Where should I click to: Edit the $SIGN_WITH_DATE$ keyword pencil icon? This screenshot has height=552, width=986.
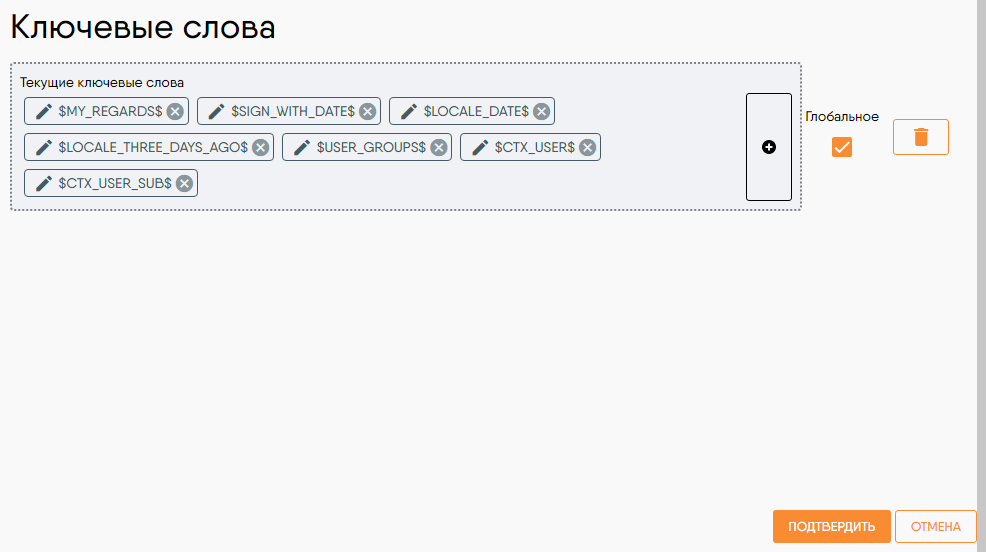point(216,111)
